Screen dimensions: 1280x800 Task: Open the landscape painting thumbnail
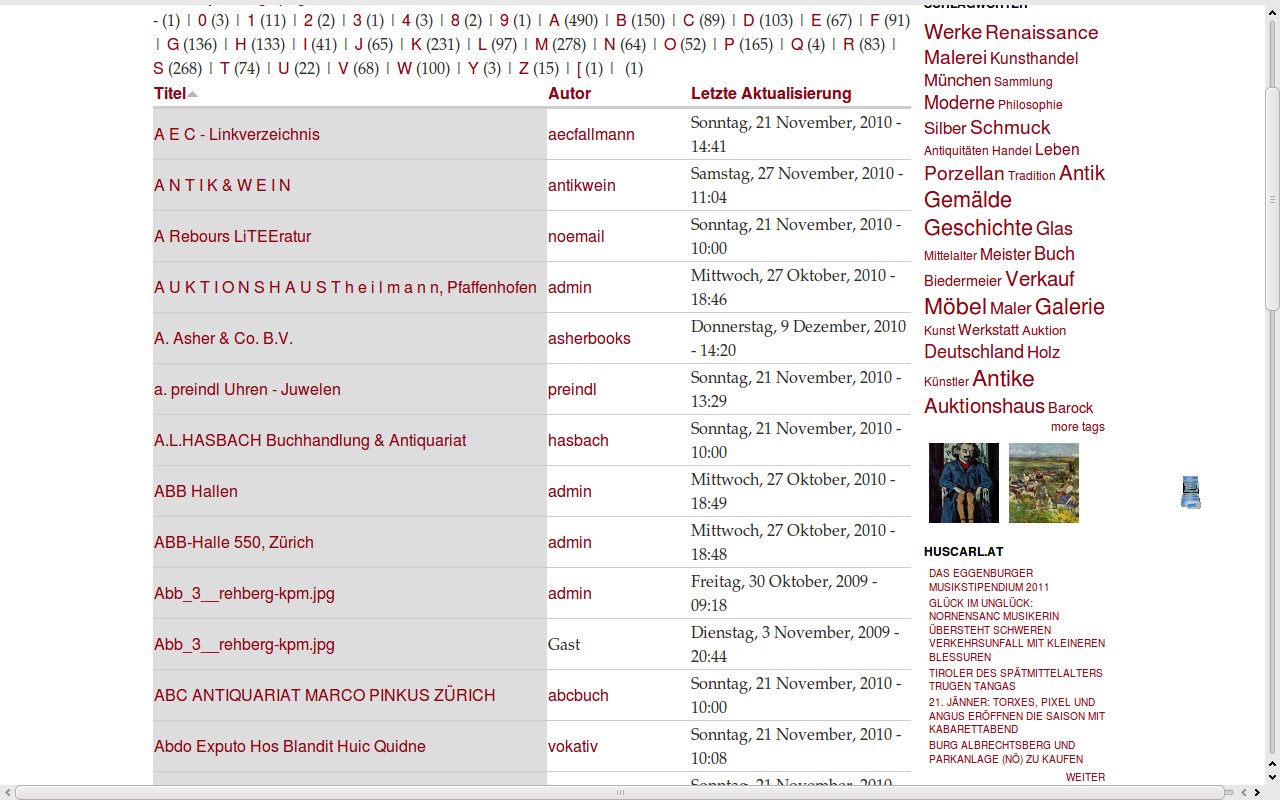coord(1043,483)
